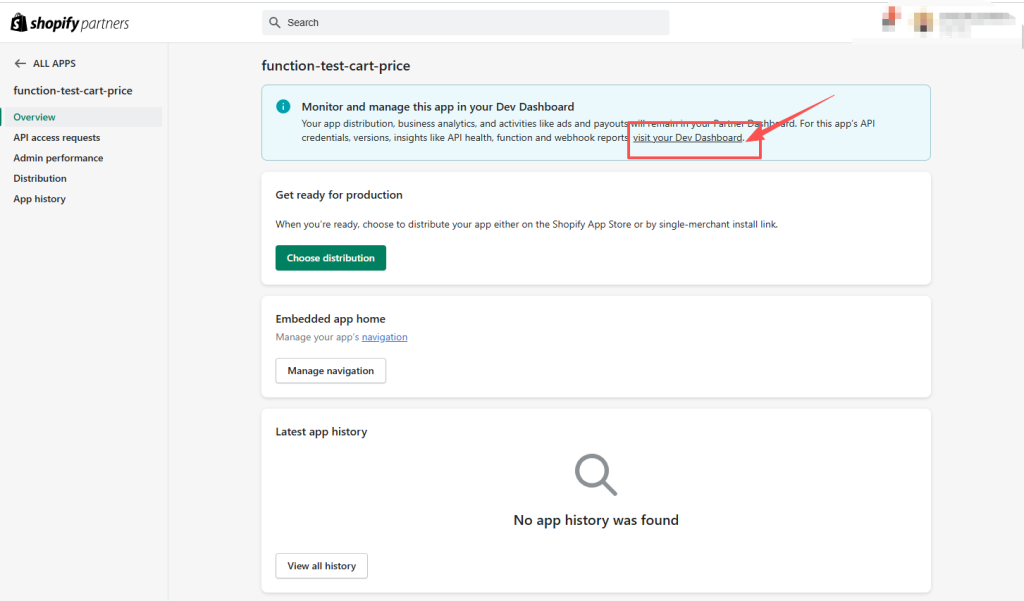Screen dimensions: 1024x601
Task: Open the account avatar in the top right
Action: click(922, 22)
